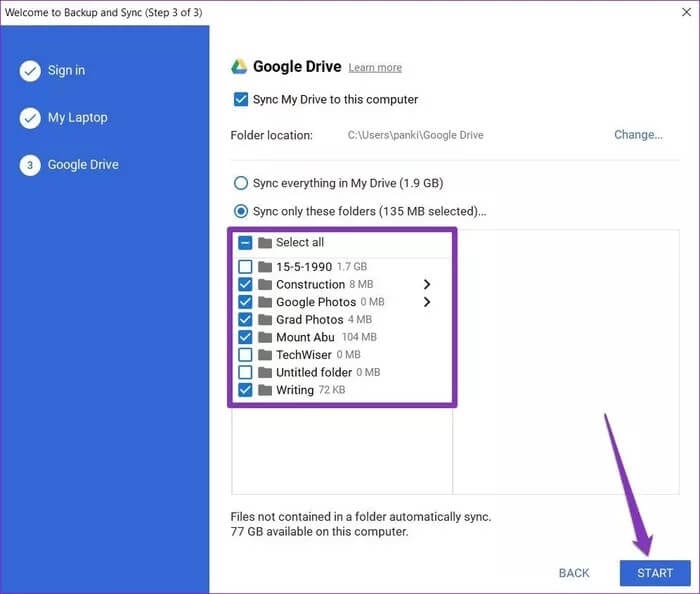Click the folder location path C:\Users\panki\Google Drive

pyautogui.click(x=416, y=135)
